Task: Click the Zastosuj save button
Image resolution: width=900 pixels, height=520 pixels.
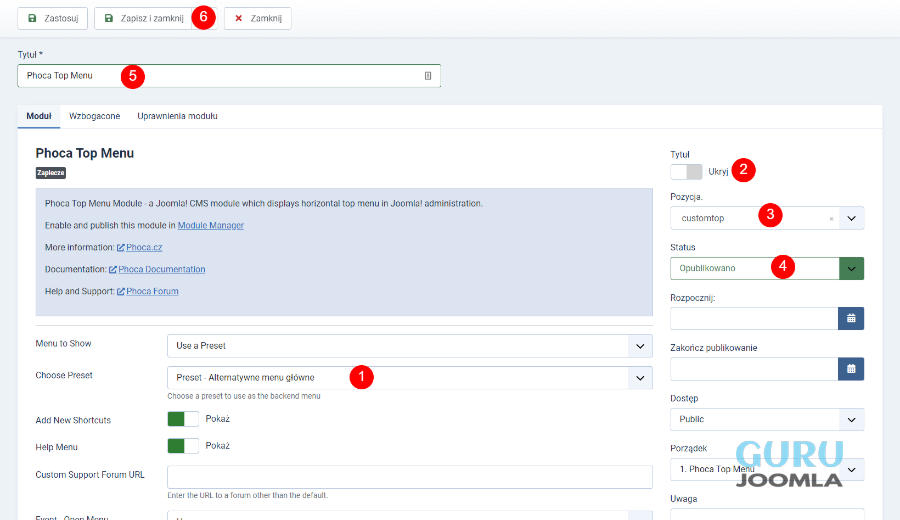Action: (x=52, y=18)
